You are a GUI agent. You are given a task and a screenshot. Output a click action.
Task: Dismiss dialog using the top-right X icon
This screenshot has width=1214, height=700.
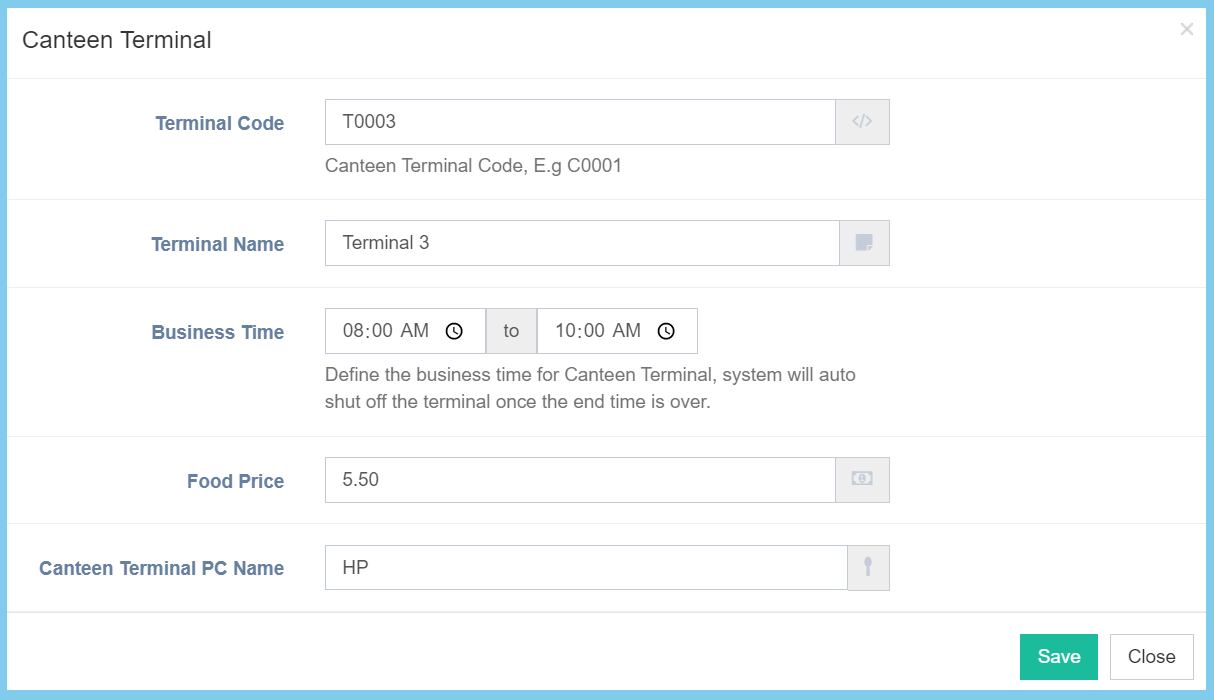click(1186, 30)
